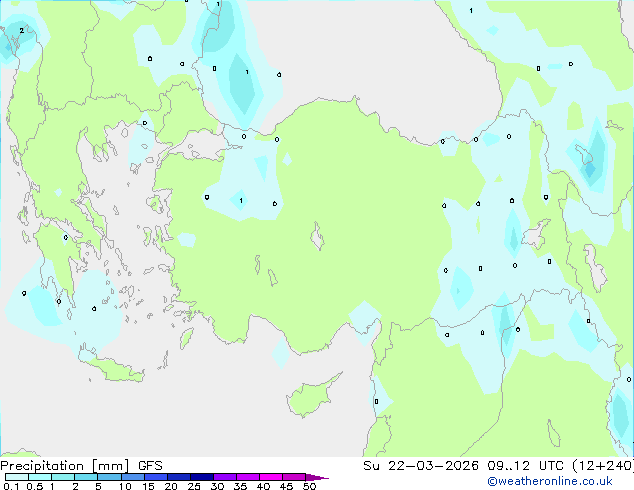Pick the 5–10 mm legend color cell
Viewport: 634px width, 490px height.
tap(109, 477)
